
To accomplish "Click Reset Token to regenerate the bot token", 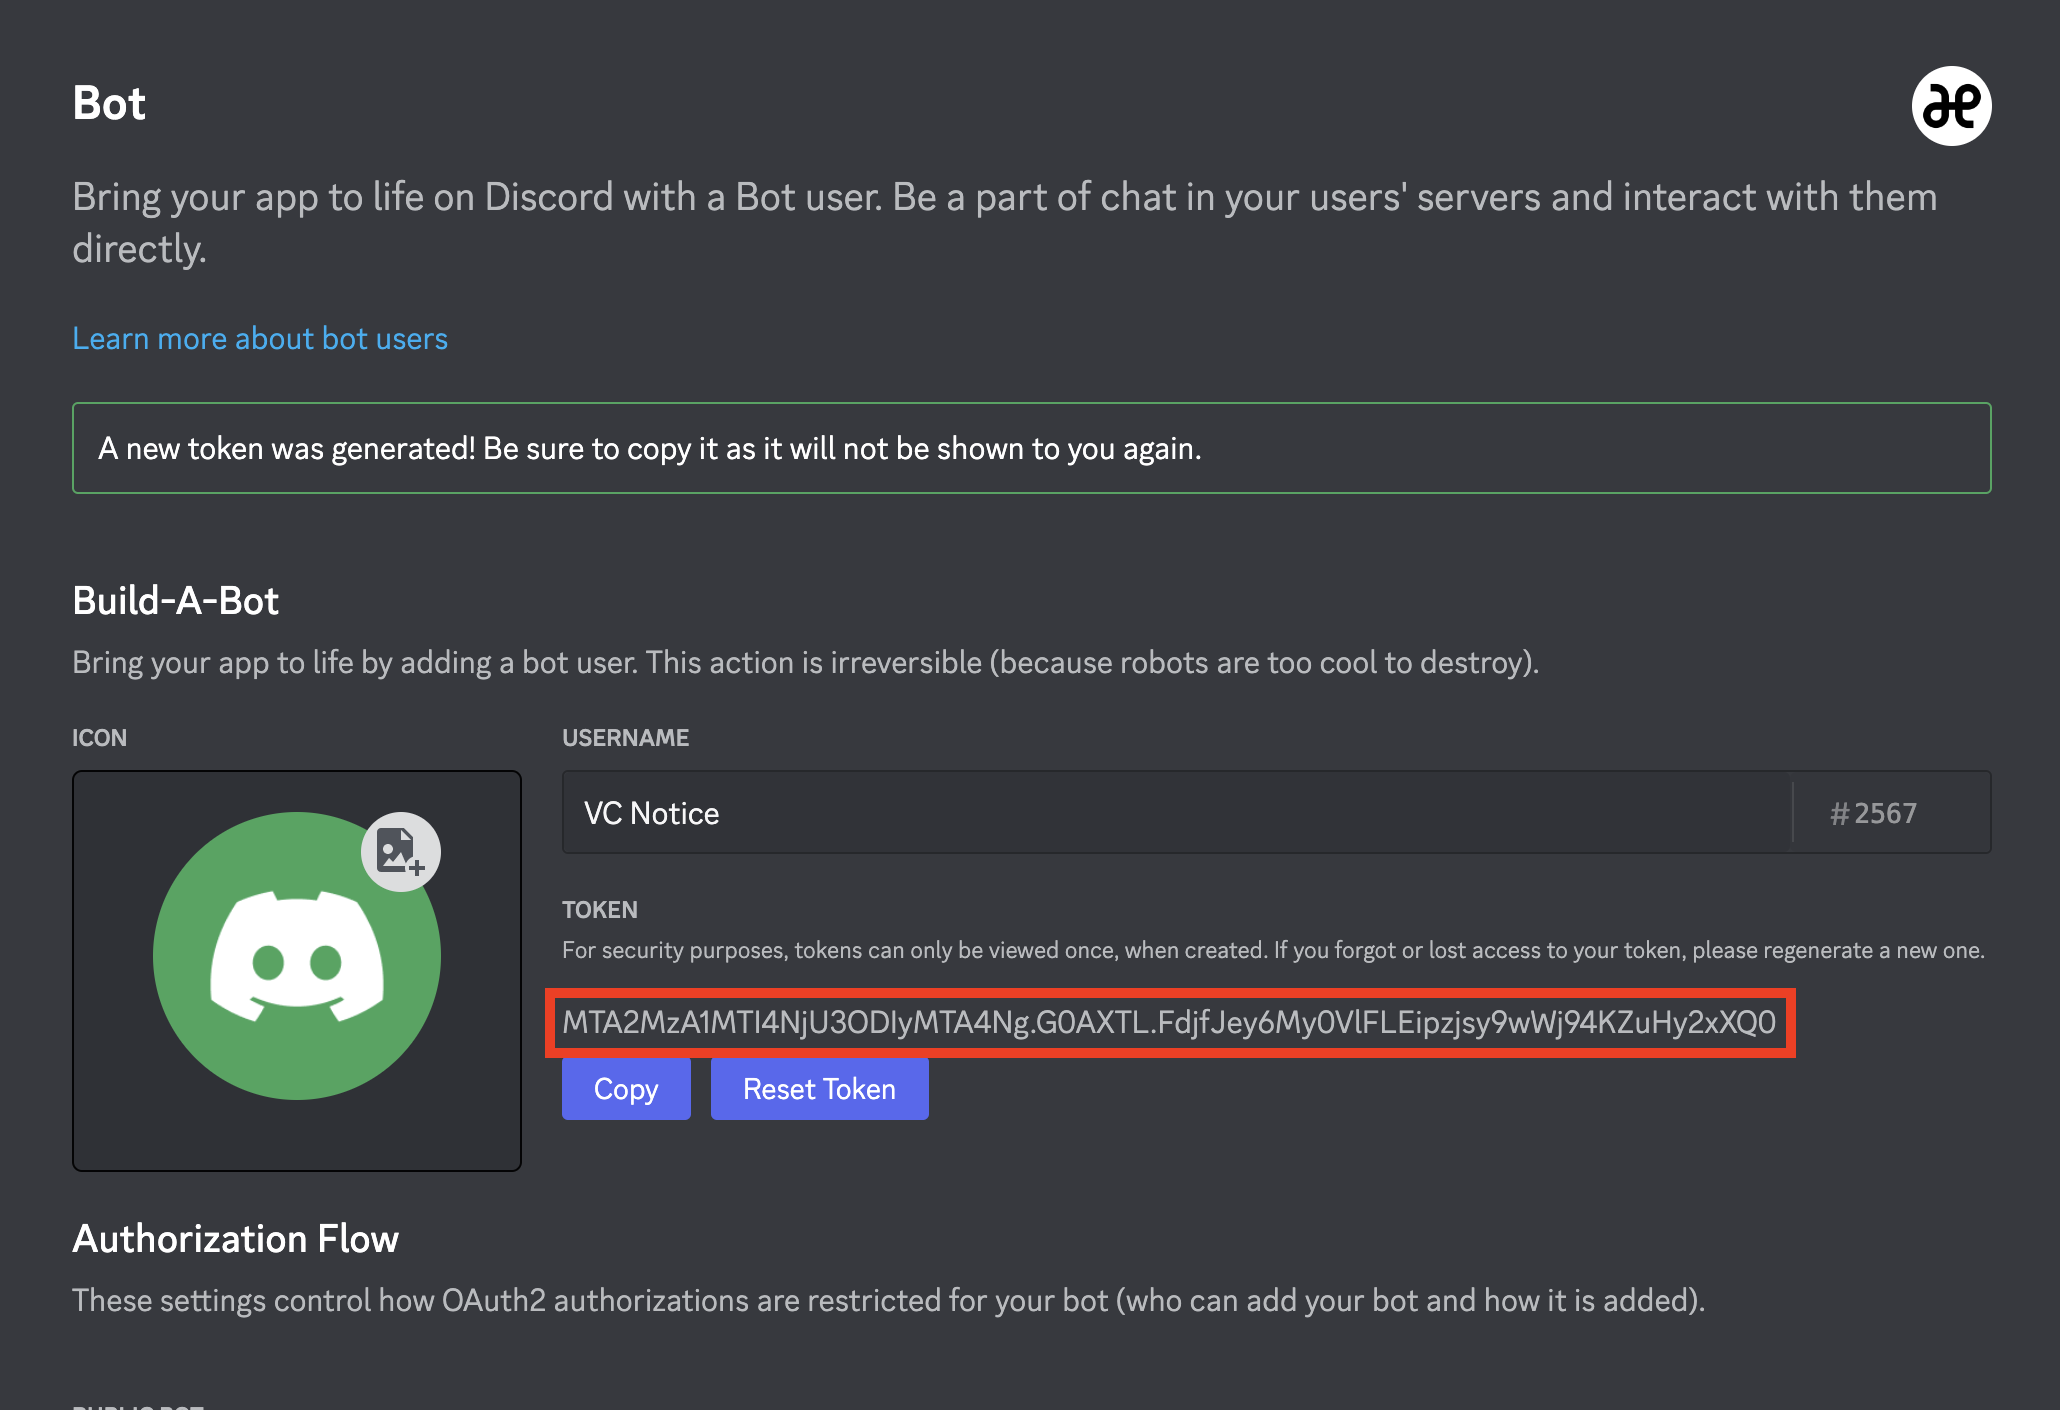I will click(819, 1088).
